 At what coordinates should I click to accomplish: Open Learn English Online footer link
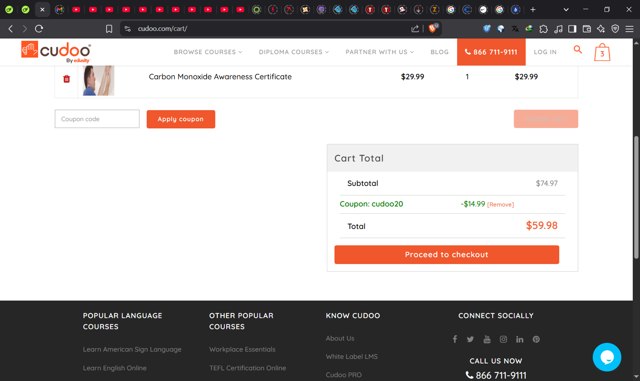(x=114, y=368)
